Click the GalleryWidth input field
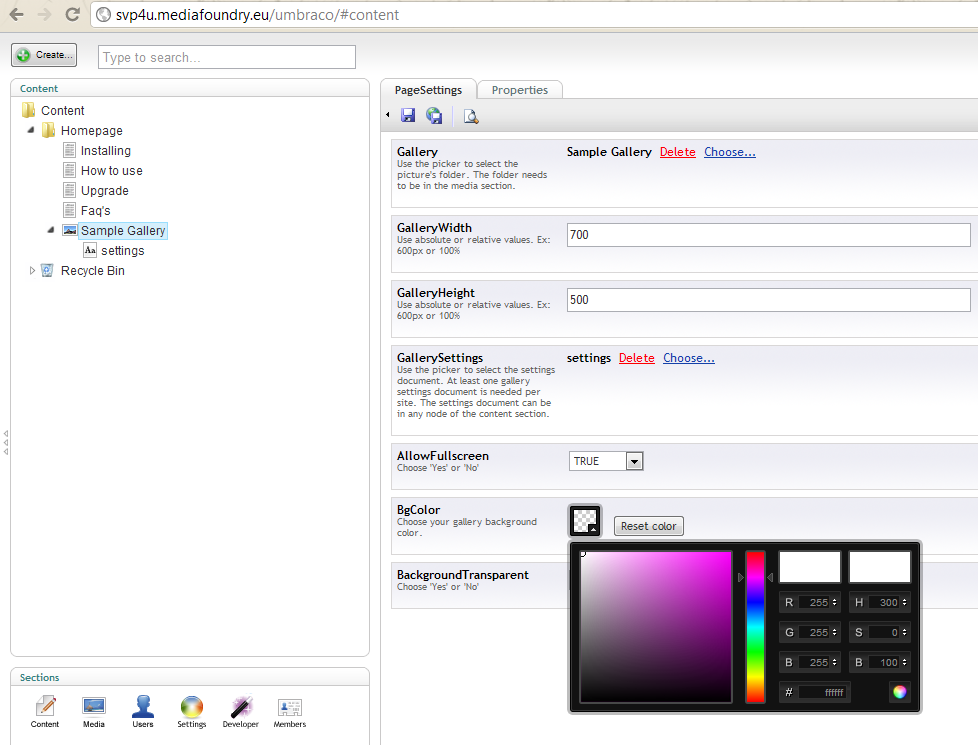Screen dimensions: 978x745 (768, 235)
